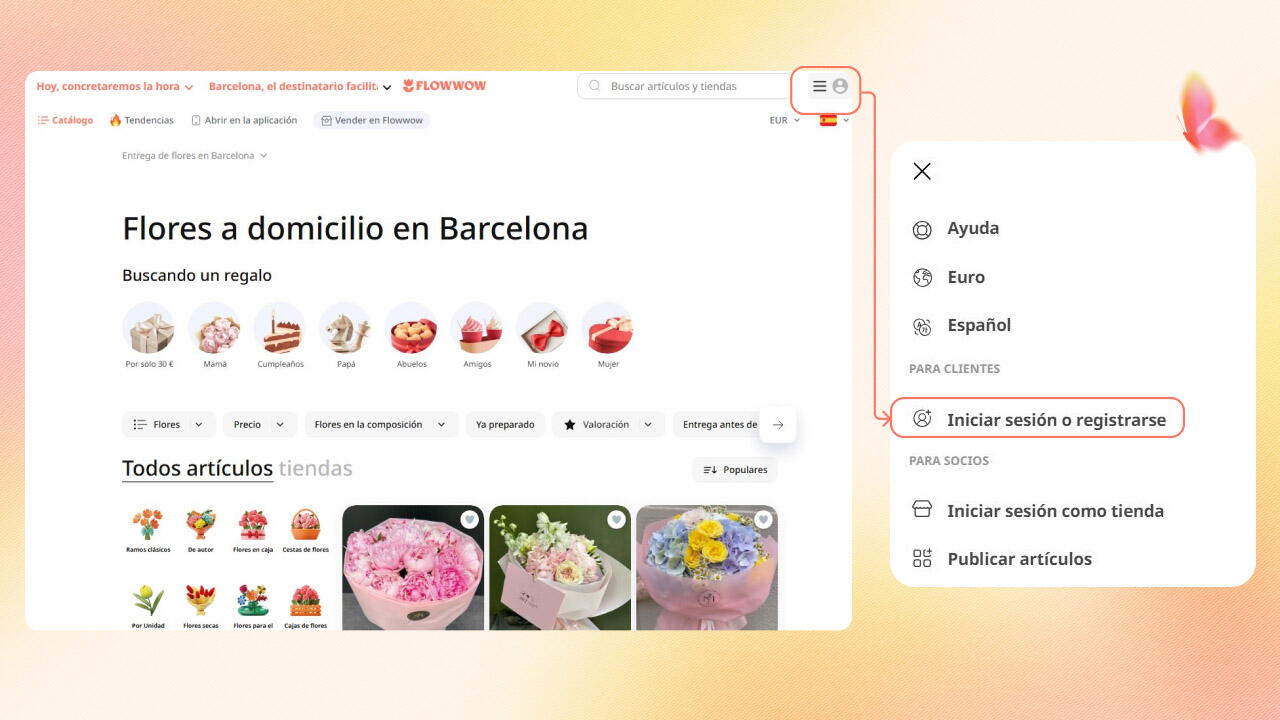Favorite the pink peonies bouquet heart
This screenshot has height=720, width=1280.
point(469,519)
